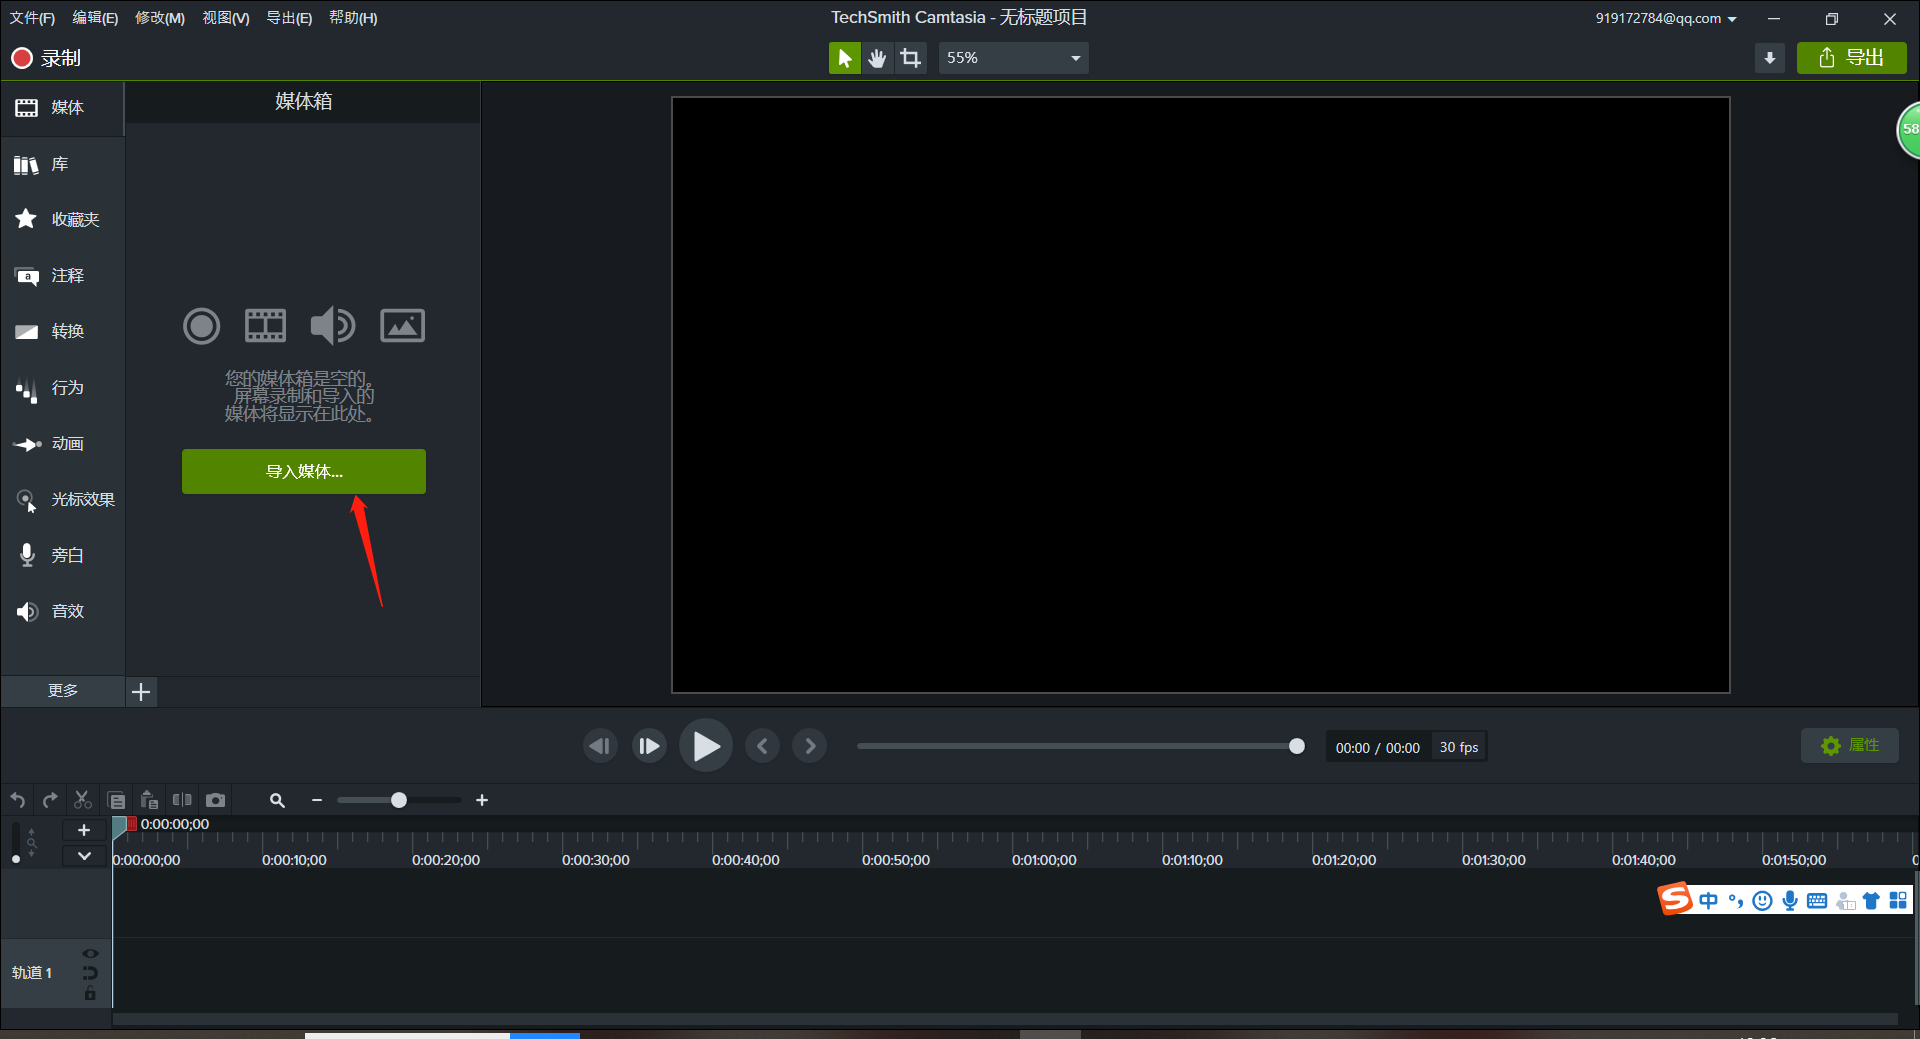Select the crop tool
Screen dimensions: 1920x1039
910,58
